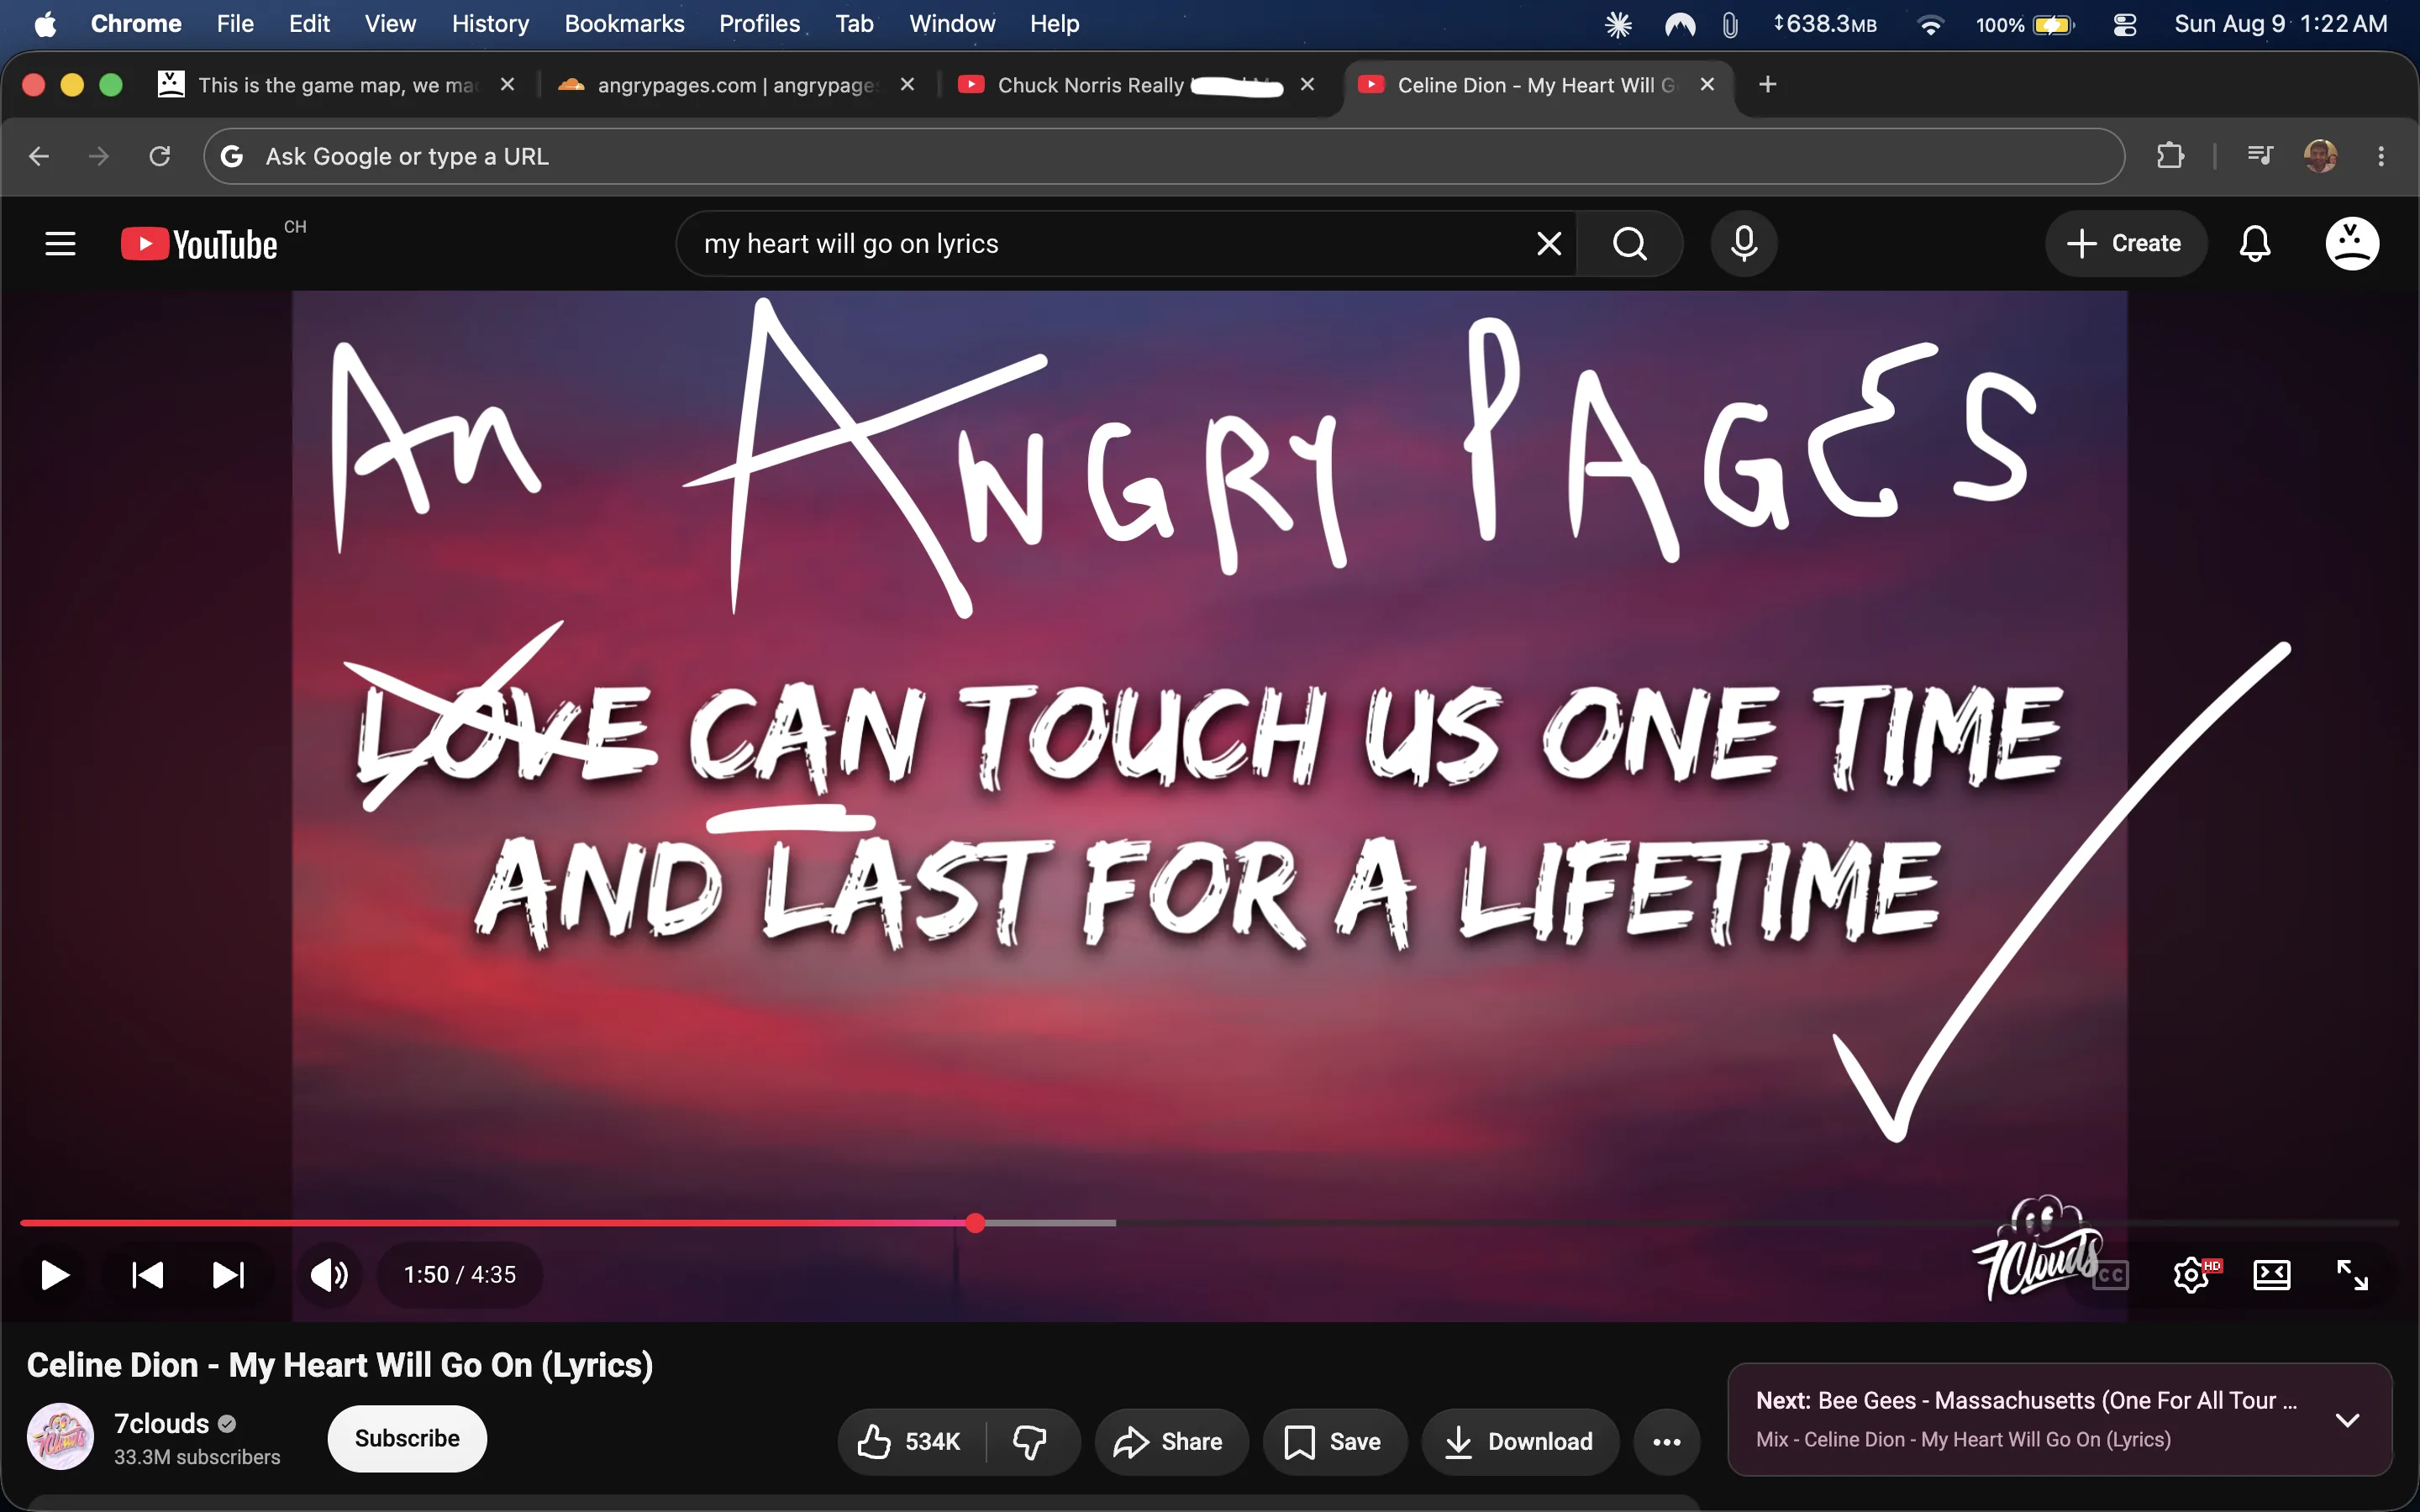The width and height of the screenshot is (2420, 1512).
Task: Seek the video using the progress bar
Action: click(x=1209, y=1223)
